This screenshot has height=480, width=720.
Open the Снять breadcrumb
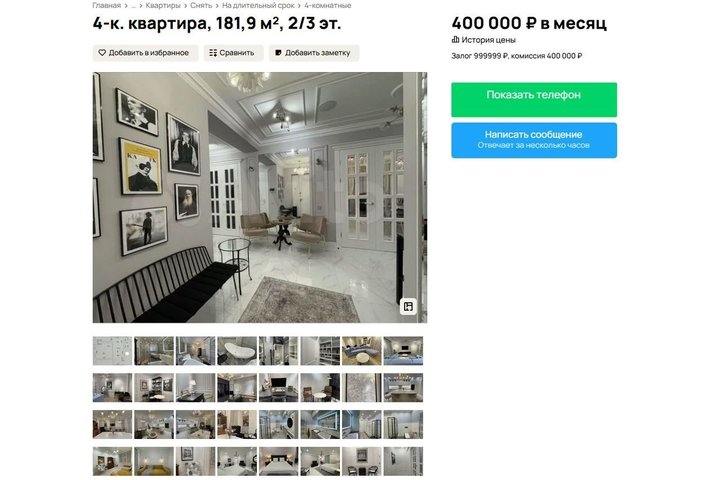[x=201, y=6]
